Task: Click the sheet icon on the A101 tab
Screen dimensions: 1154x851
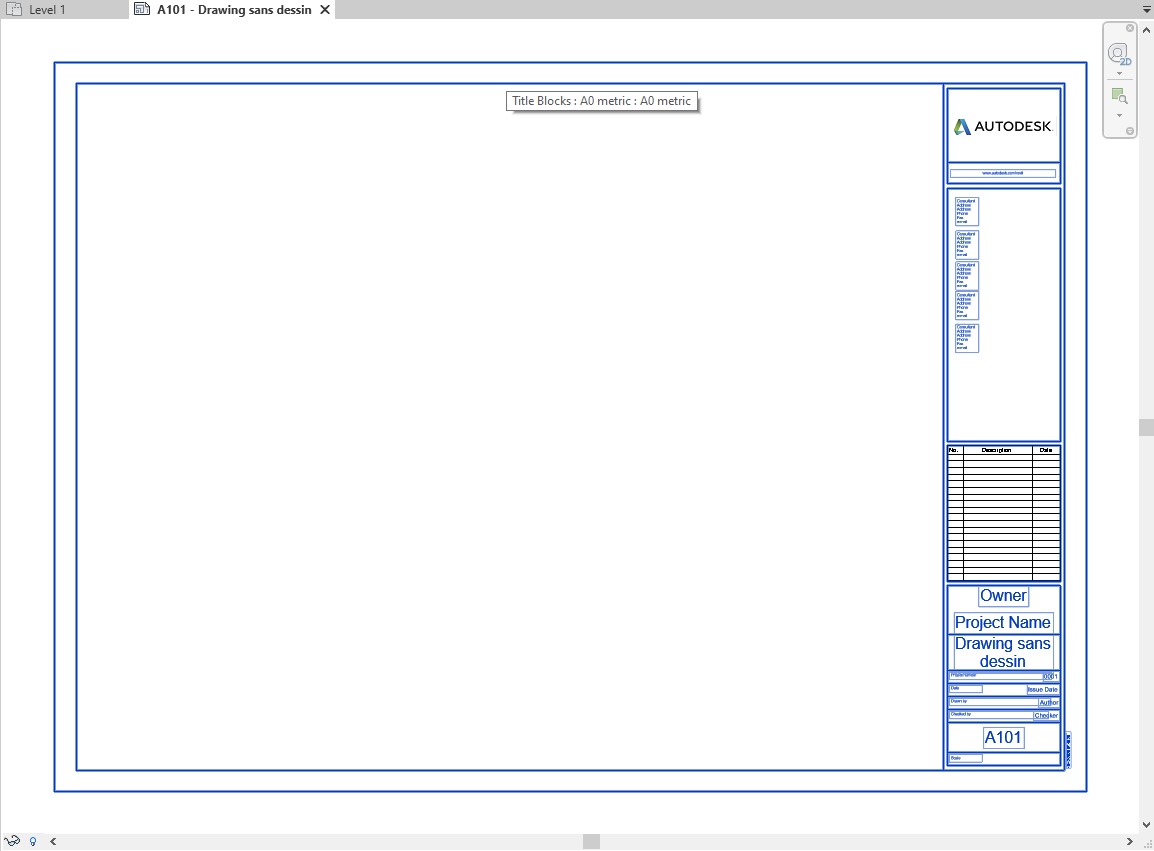Action: (x=140, y=9)
